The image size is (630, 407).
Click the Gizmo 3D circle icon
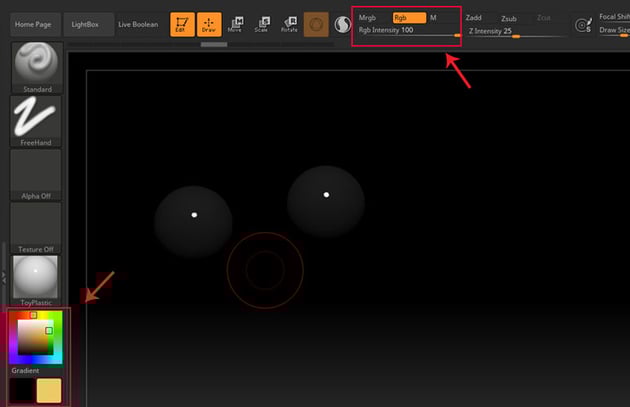(x=316, y=25)
